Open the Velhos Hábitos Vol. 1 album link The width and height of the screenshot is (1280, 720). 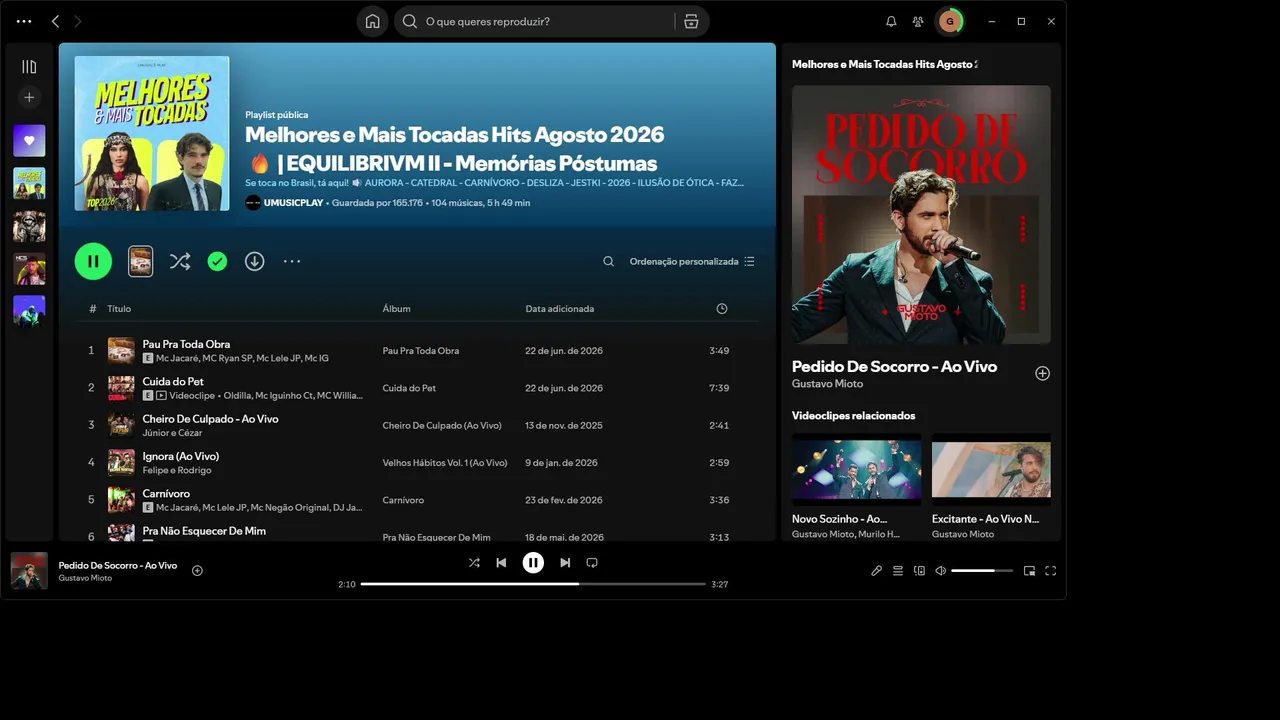click(445, 463)
